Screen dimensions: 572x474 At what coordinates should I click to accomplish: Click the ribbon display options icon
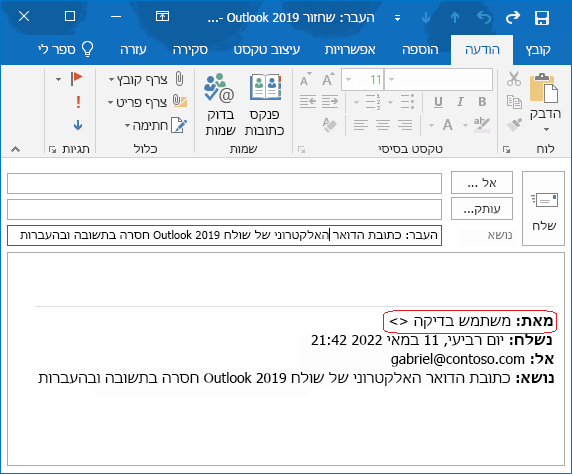tap(162, 16)
